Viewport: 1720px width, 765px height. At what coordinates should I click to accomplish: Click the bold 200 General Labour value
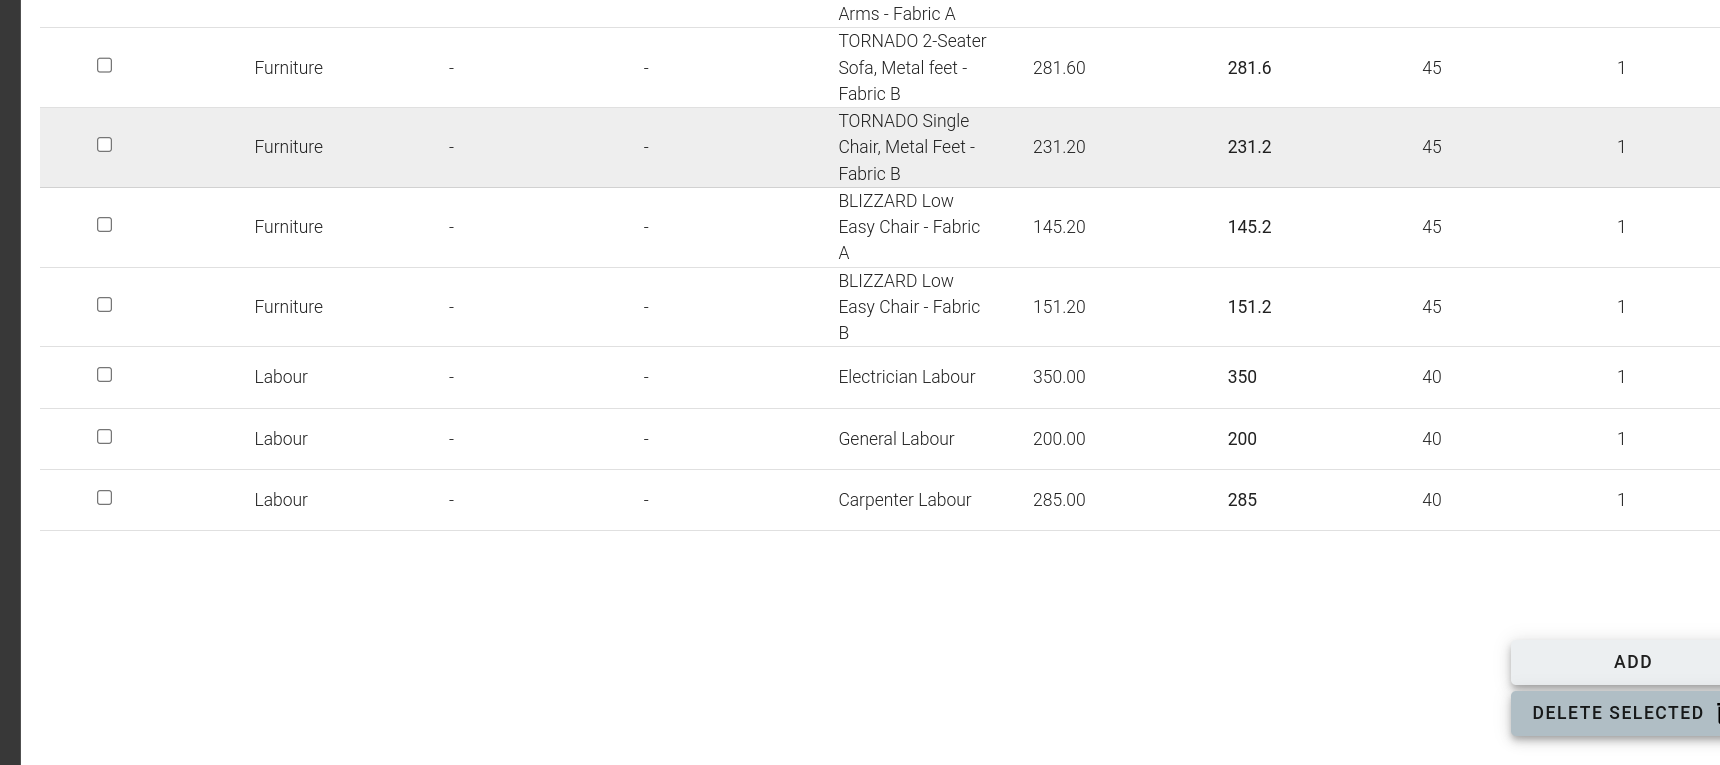pyautogui.click(x=1242, y=439)
